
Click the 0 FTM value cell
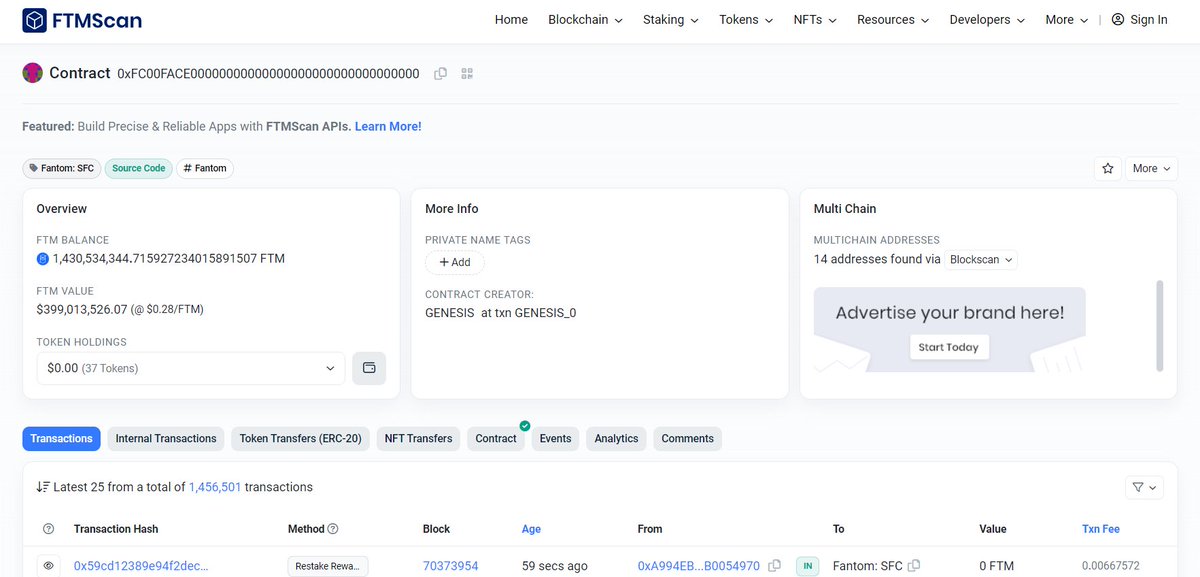(996, 566)
